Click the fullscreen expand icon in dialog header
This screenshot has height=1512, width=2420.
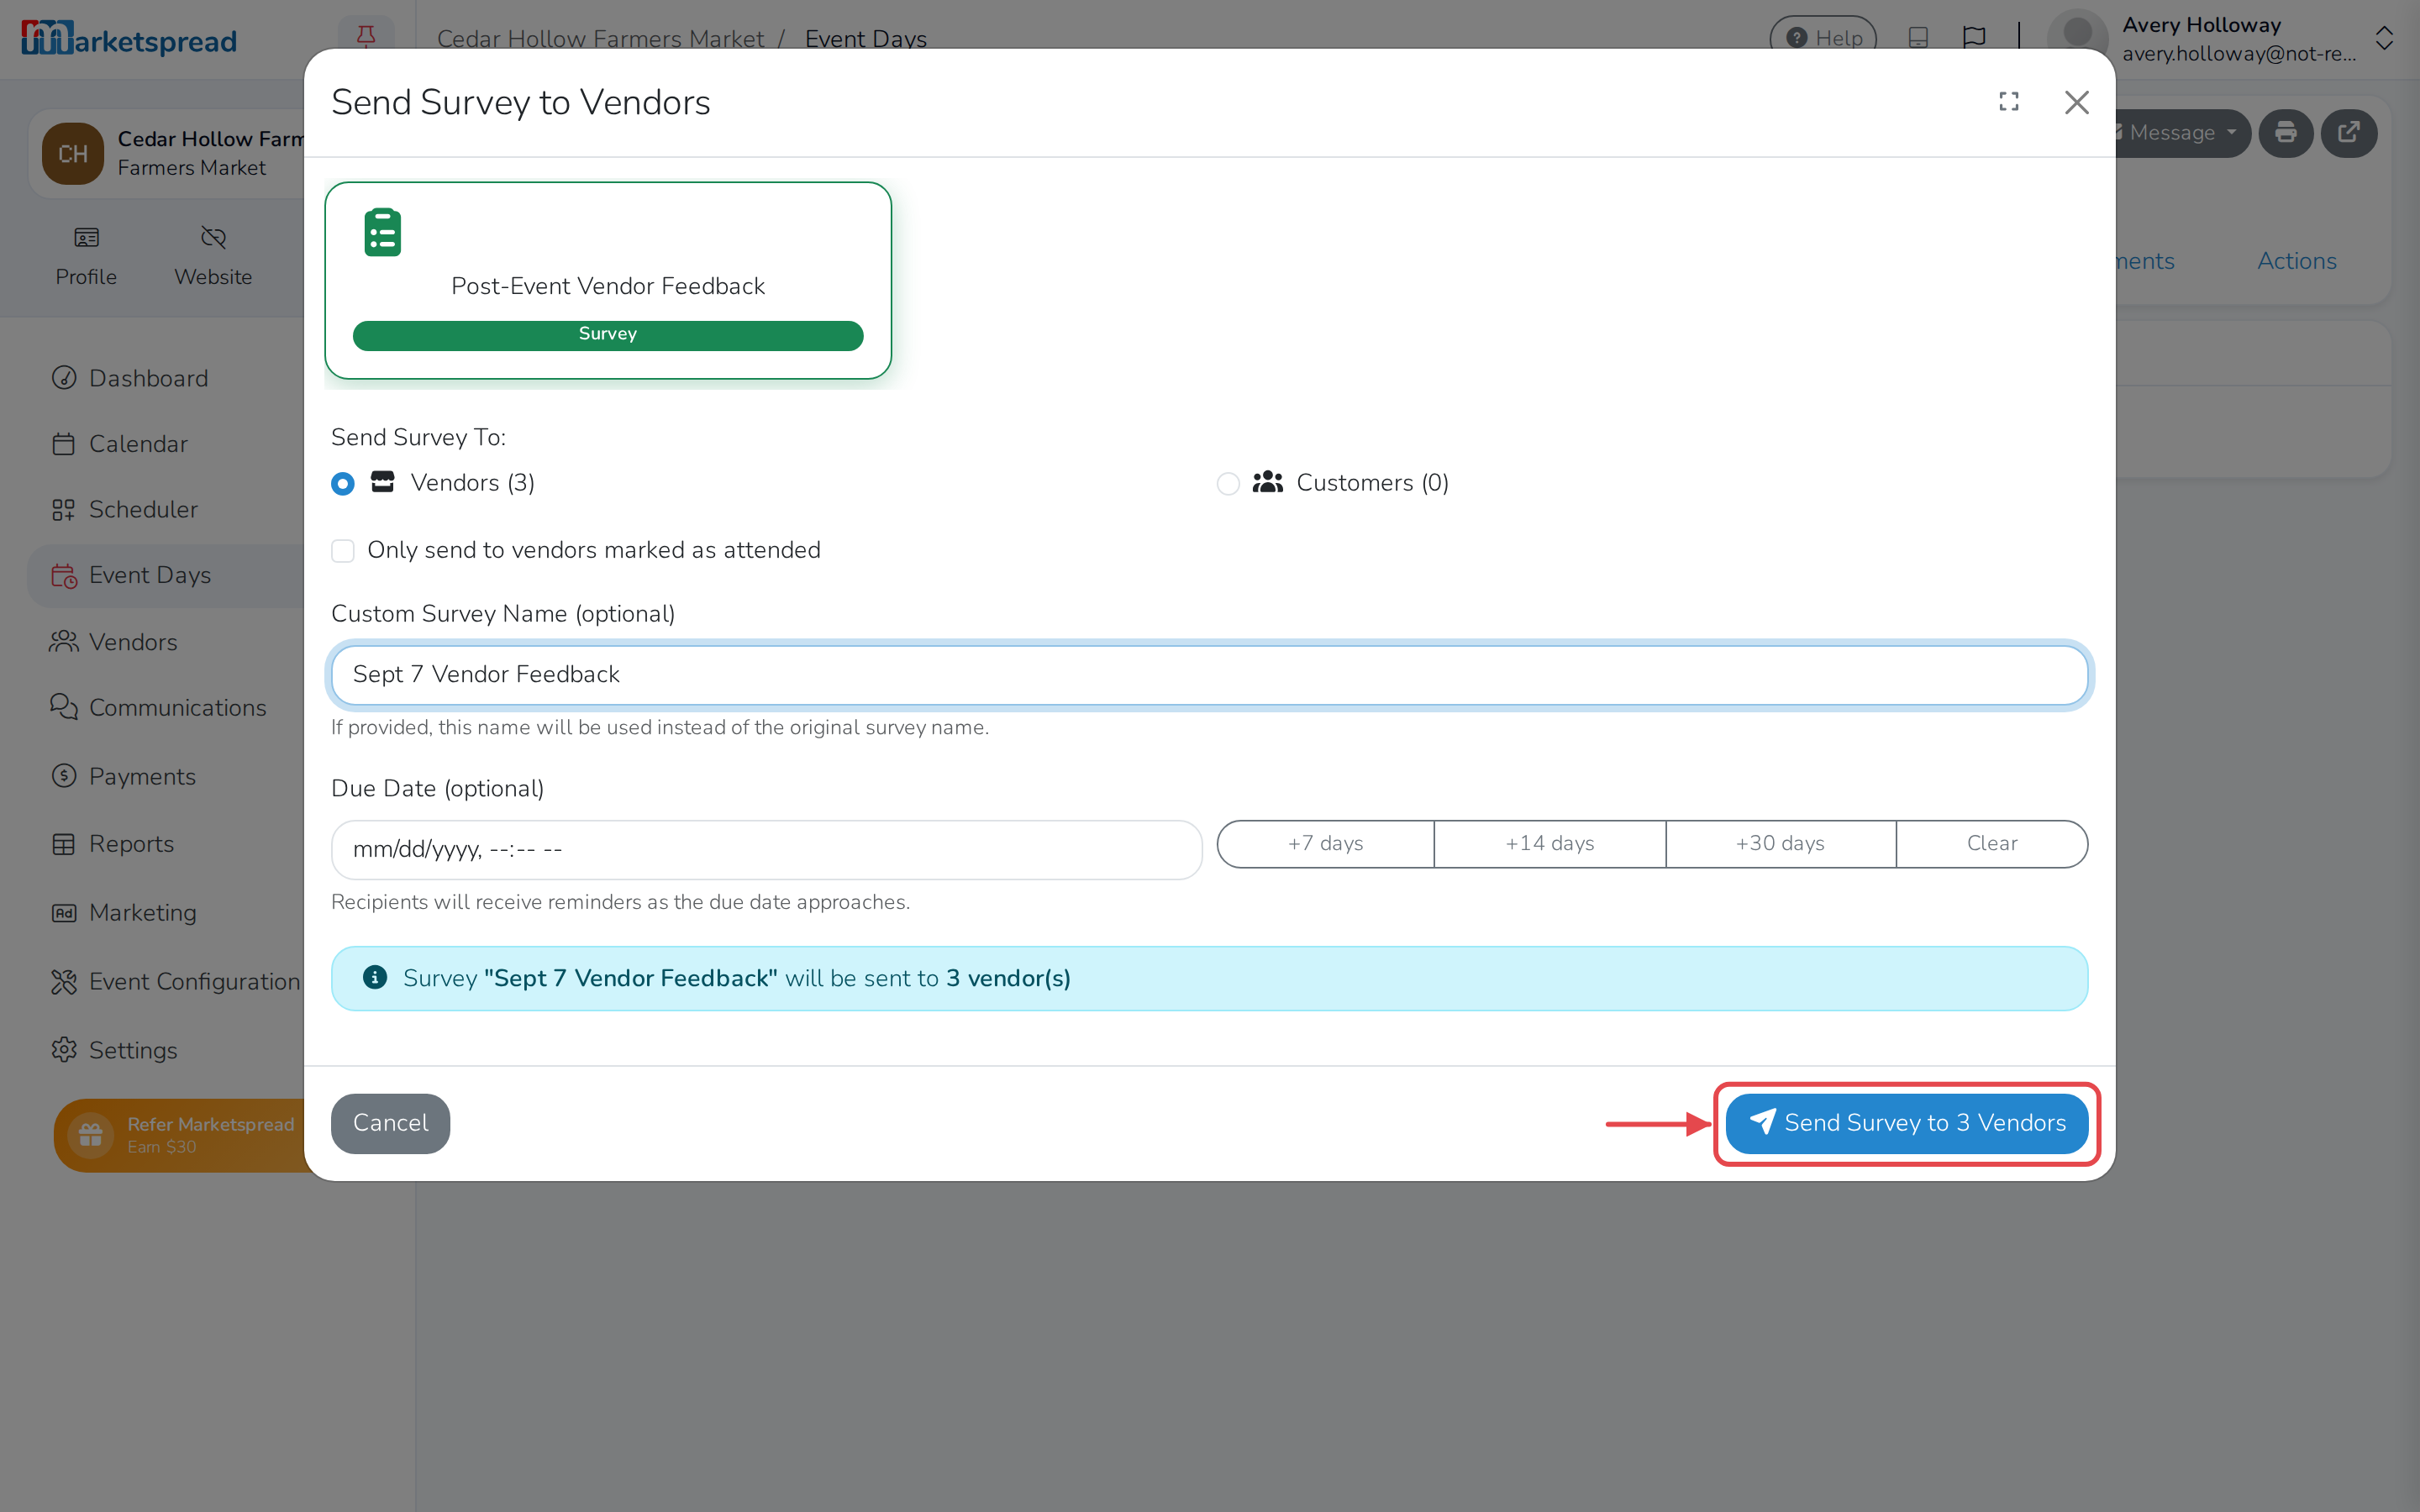[2008, 102]
